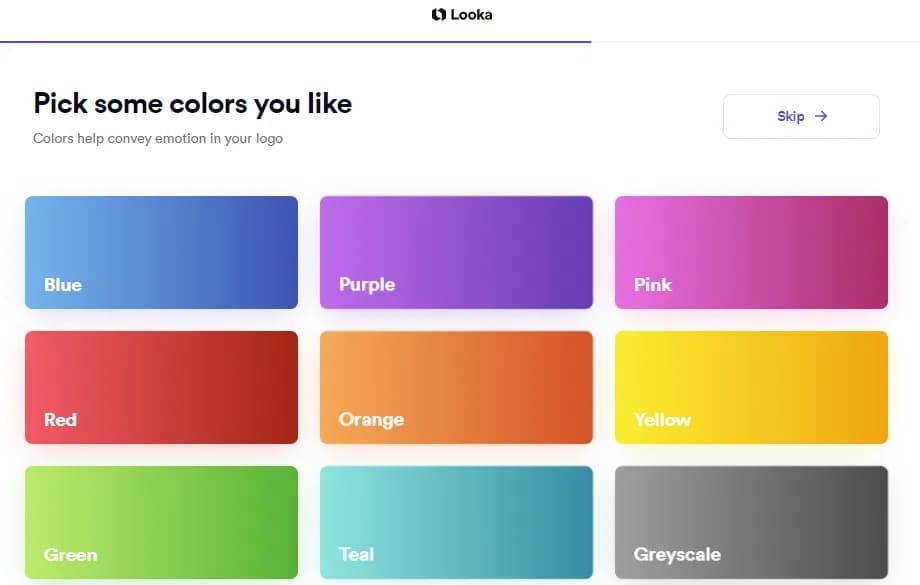Choose the Yellow color card
Viewport: 920px width, 585px height.
click(751, 387)
